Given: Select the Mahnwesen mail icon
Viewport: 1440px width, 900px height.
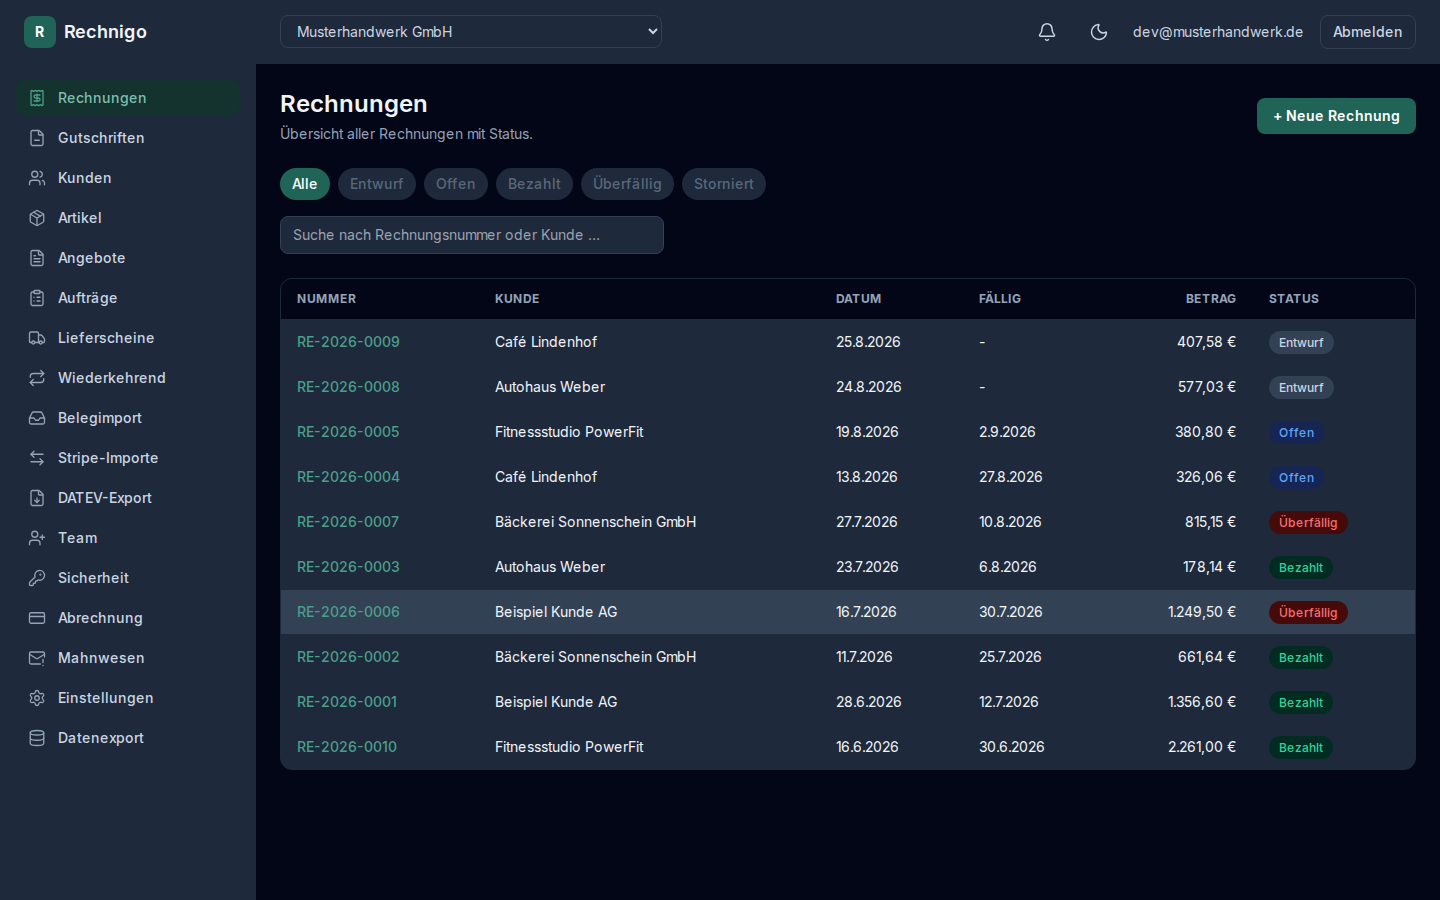Looking at the screenshot, I should (37, 658).
